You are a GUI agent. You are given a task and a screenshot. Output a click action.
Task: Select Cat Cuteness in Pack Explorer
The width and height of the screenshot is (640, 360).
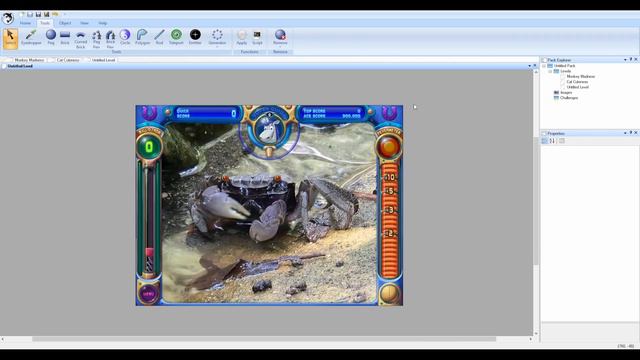pyautogui.click(x=577, y=82)
